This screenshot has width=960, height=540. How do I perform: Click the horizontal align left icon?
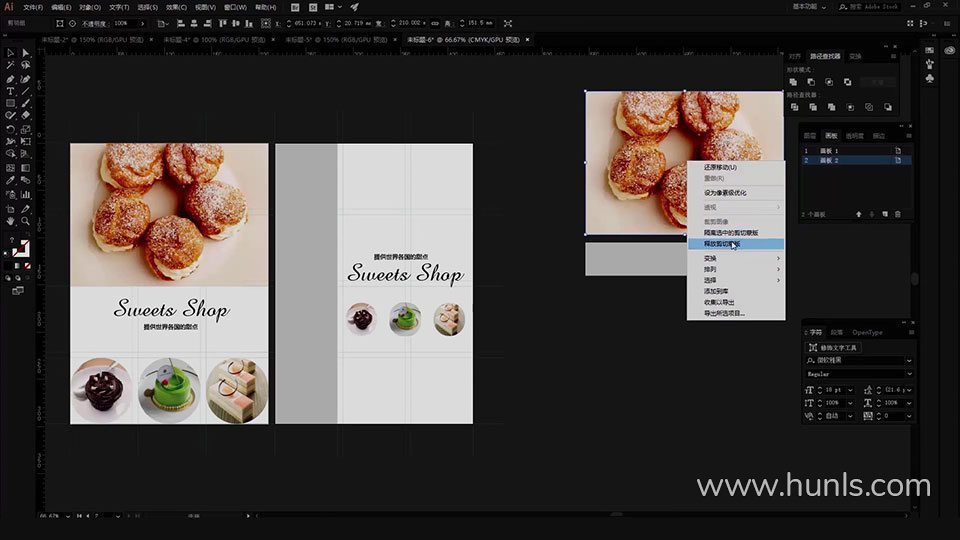point(181,23)
